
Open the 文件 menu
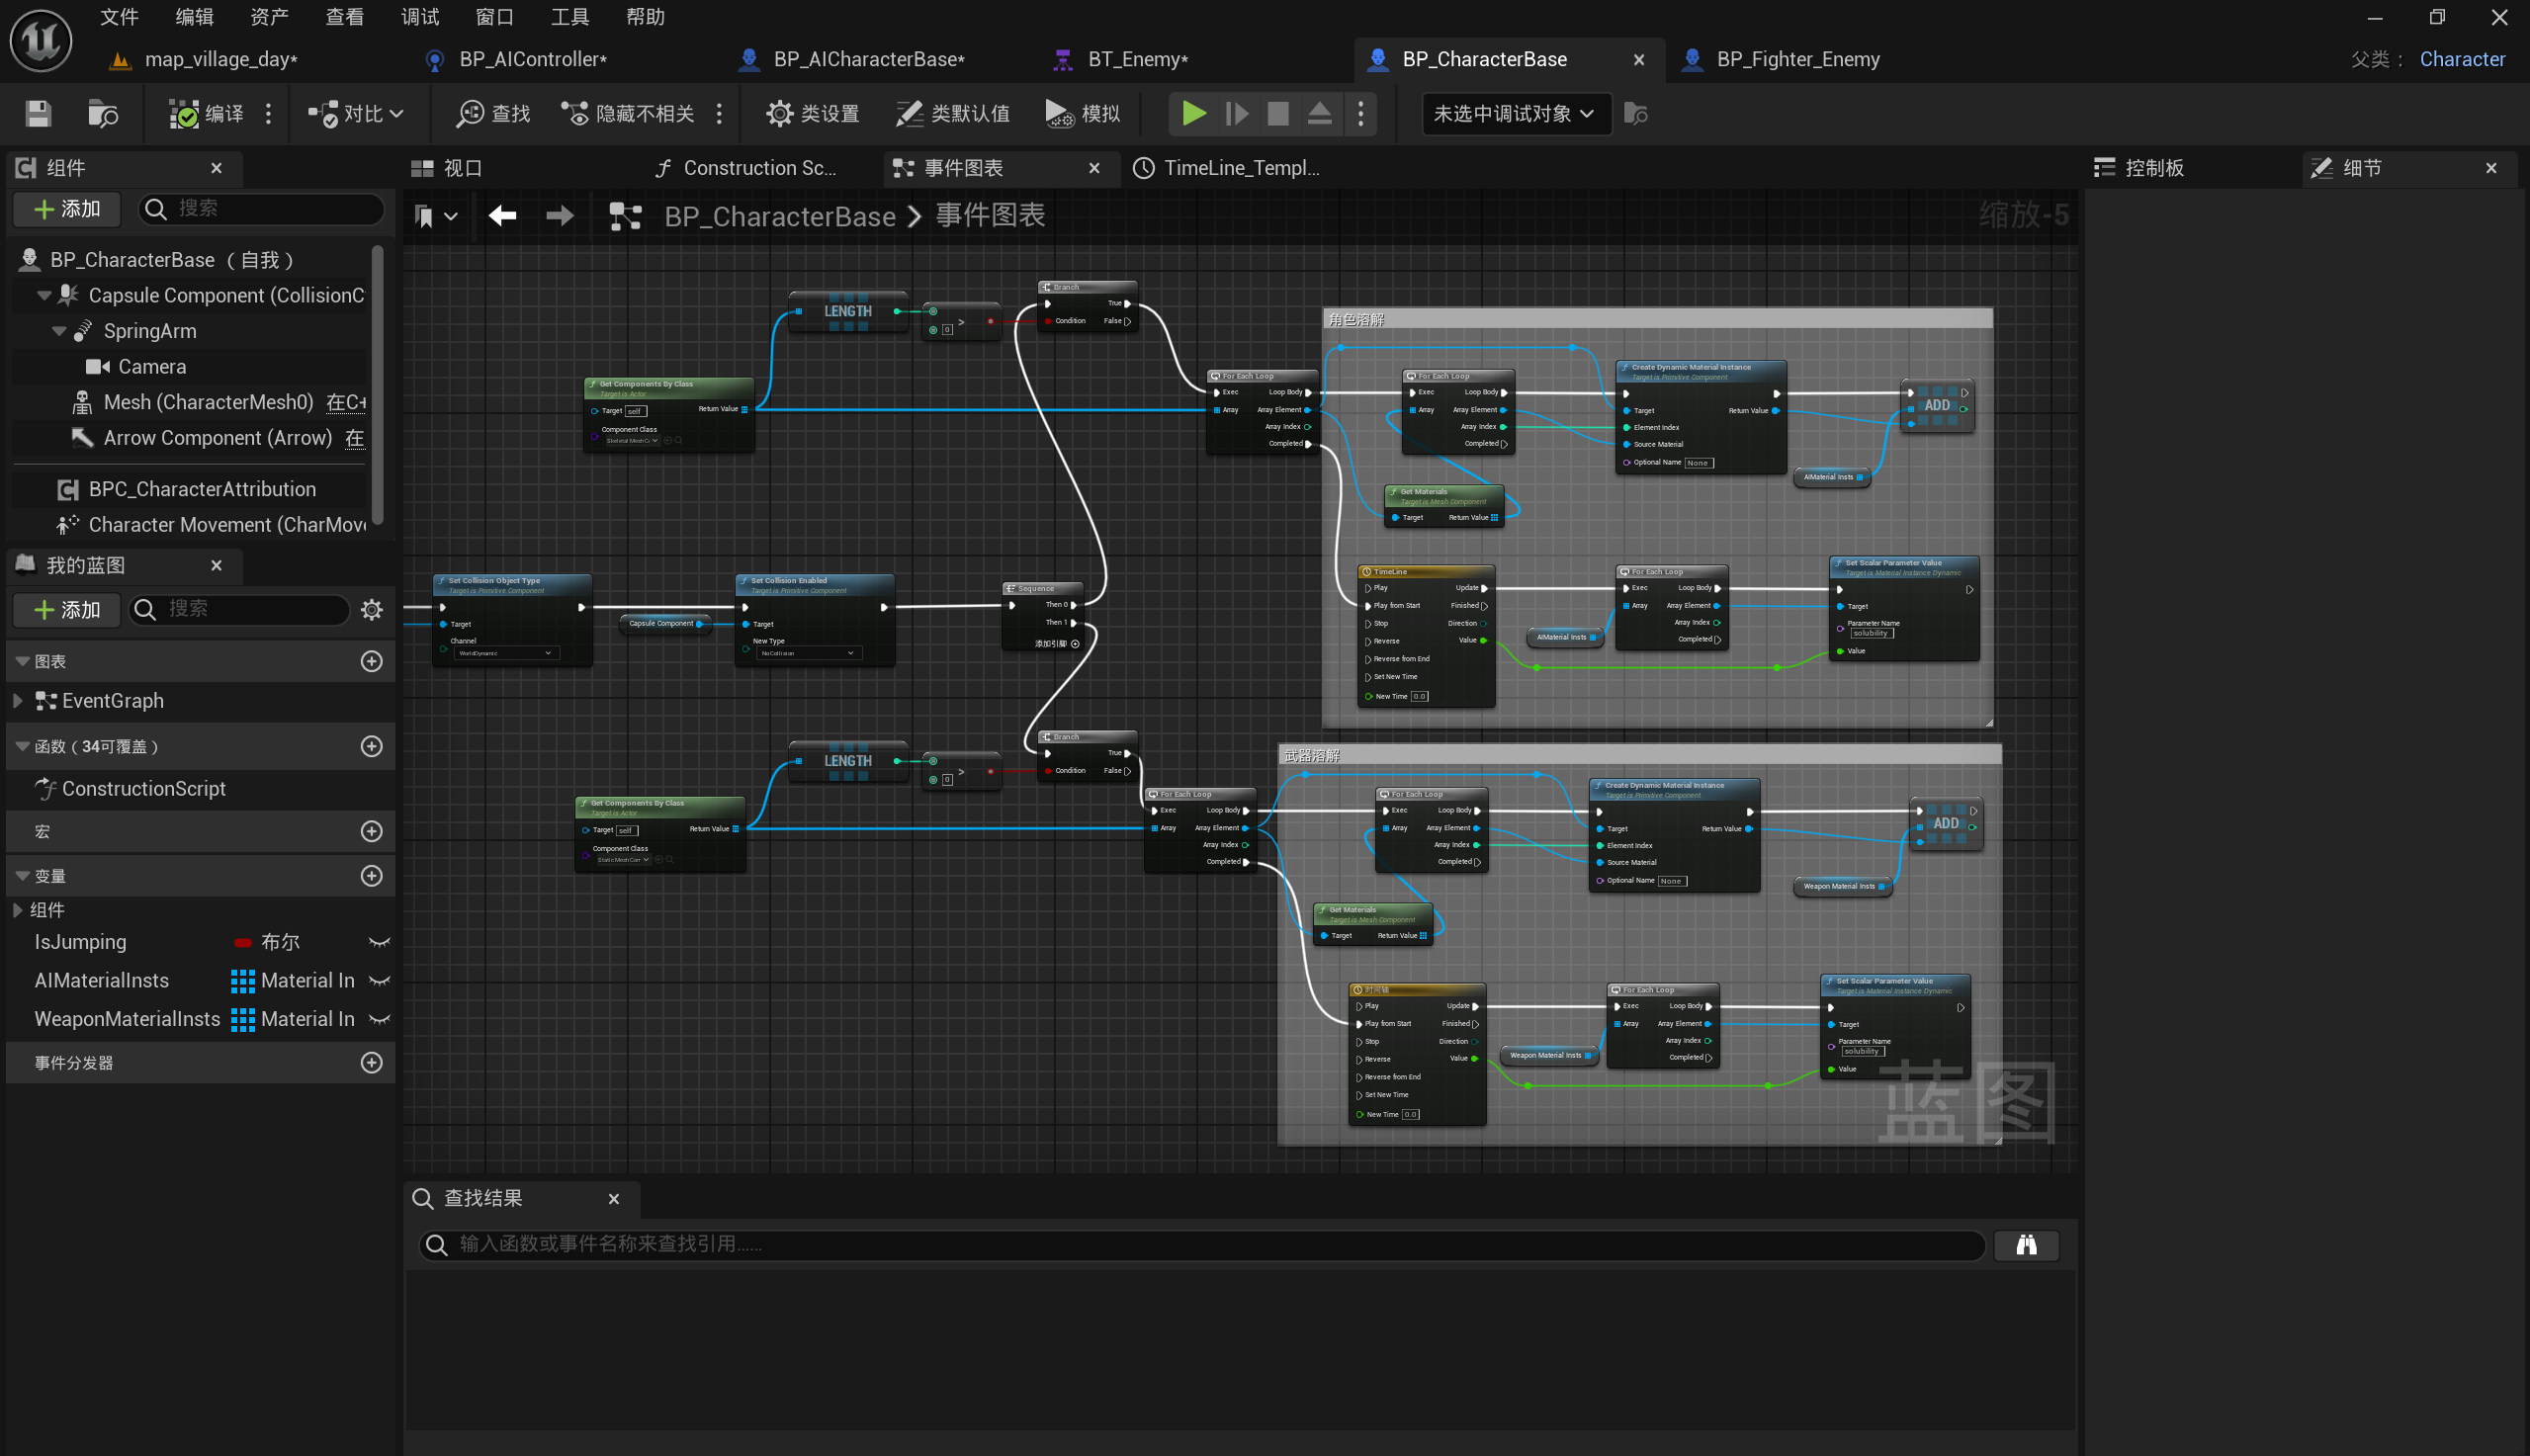(x=119, y=17)
